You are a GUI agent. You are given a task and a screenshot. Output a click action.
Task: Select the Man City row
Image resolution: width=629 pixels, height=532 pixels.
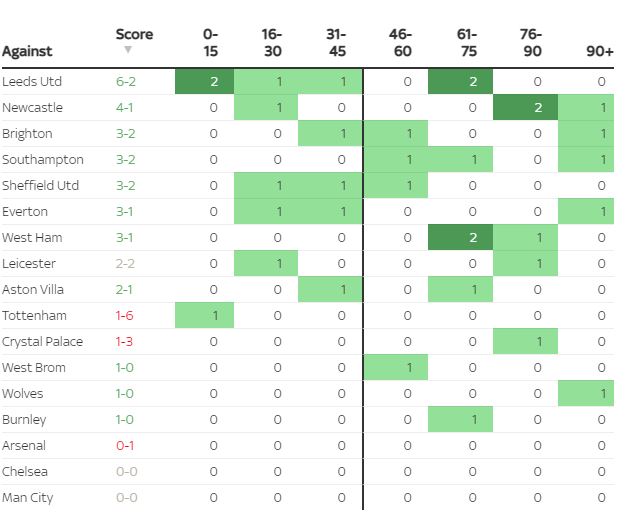(x=28, y=498)
